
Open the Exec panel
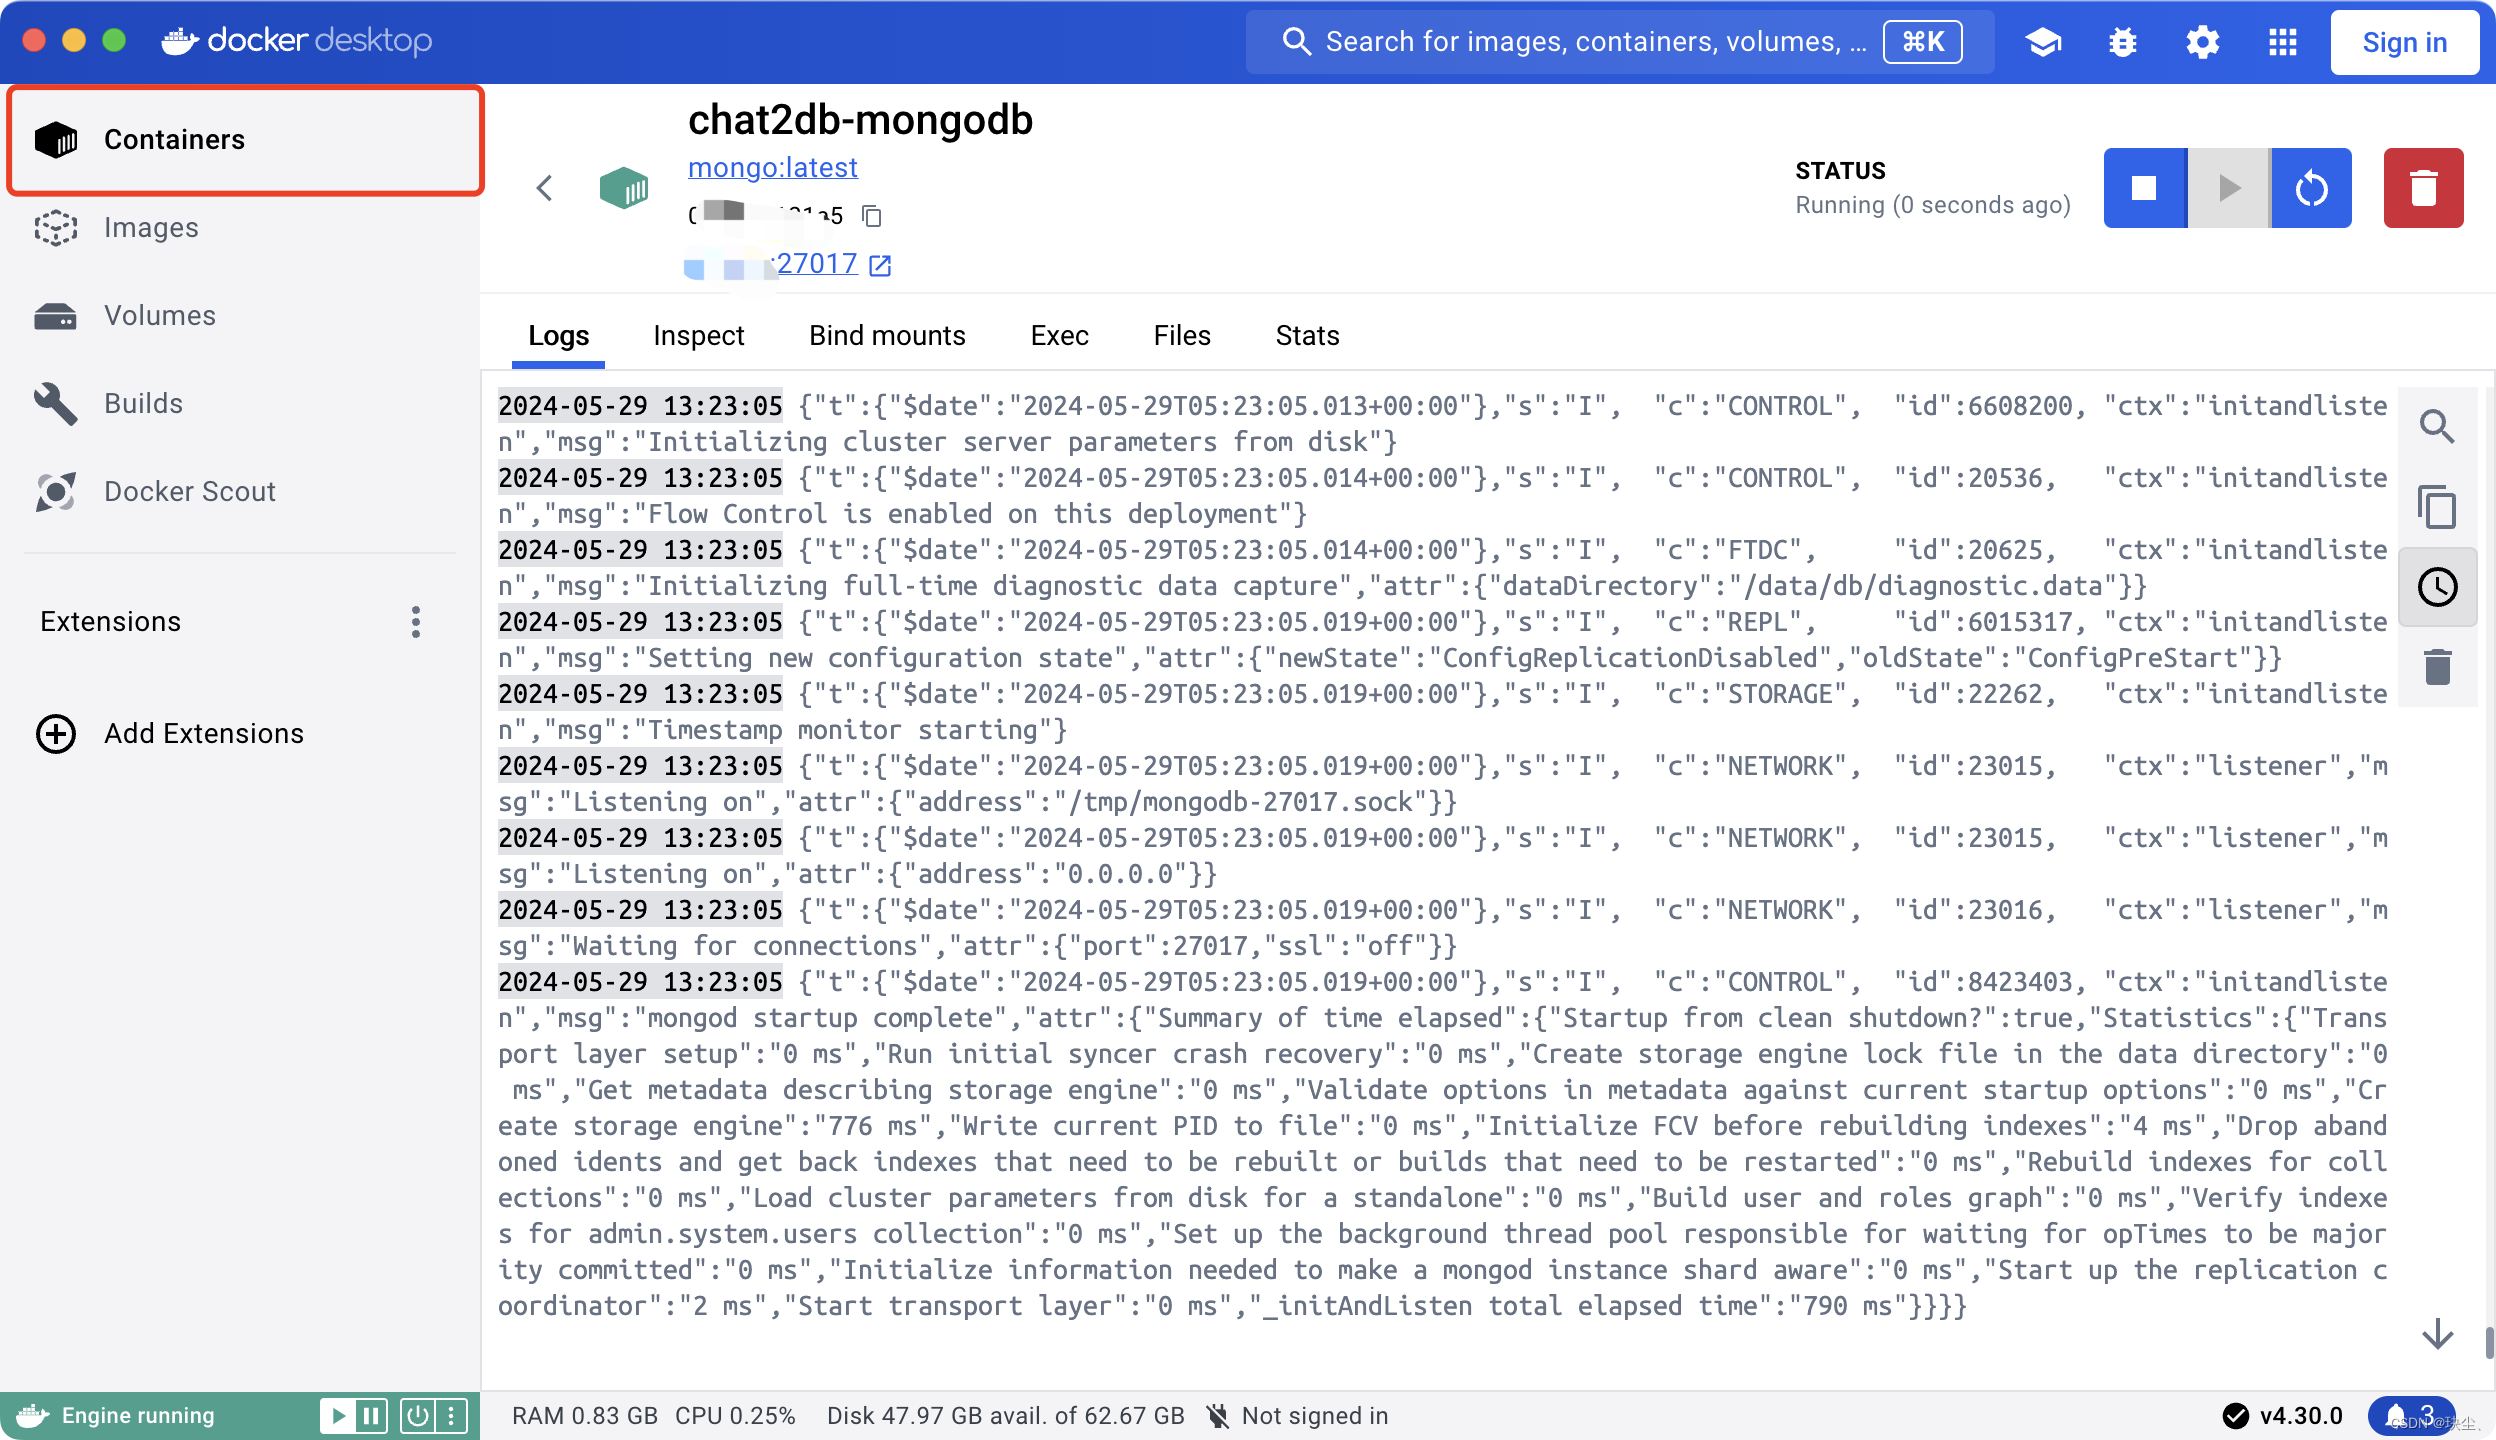click(x=1058, y=334)
